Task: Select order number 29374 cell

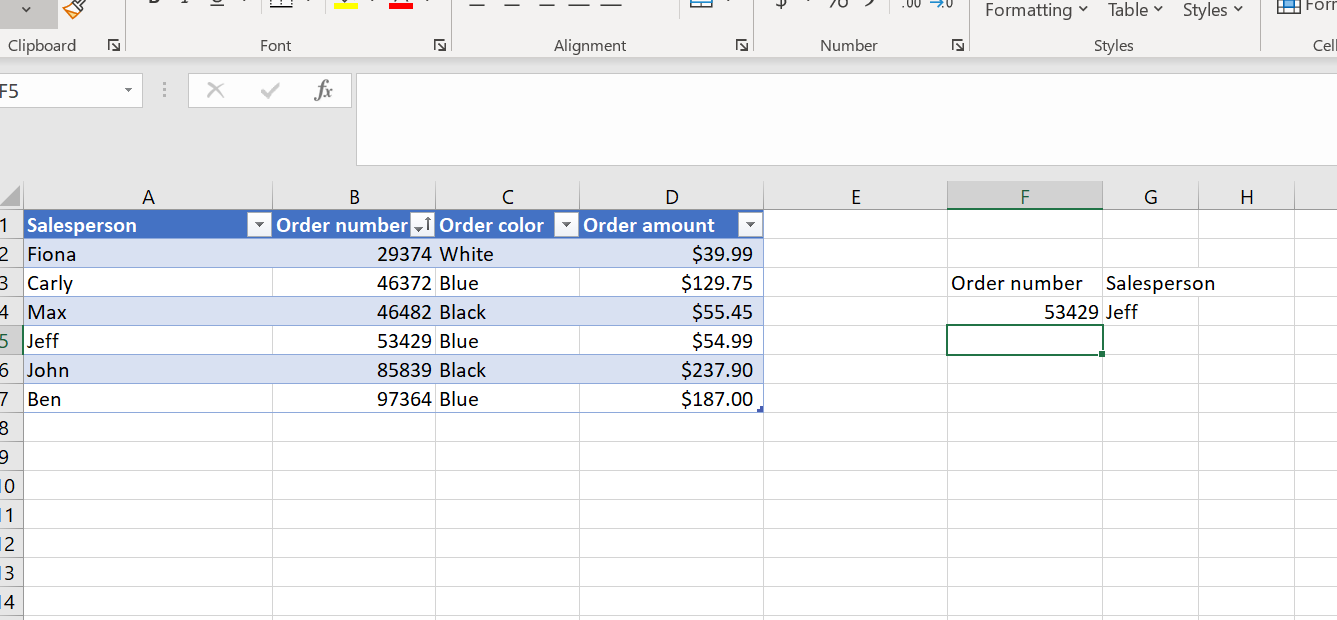Action: tap(354, 254)
